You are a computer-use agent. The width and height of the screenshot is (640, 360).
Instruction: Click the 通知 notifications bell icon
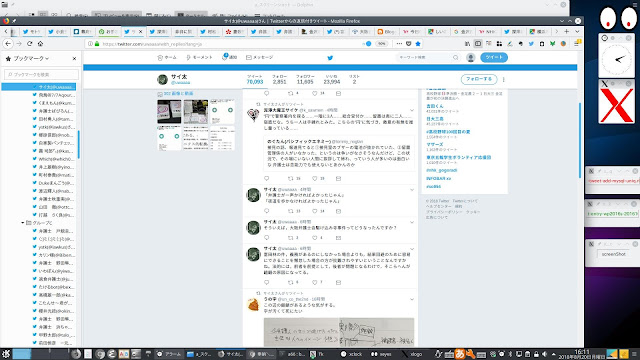[x=224, y=57]
